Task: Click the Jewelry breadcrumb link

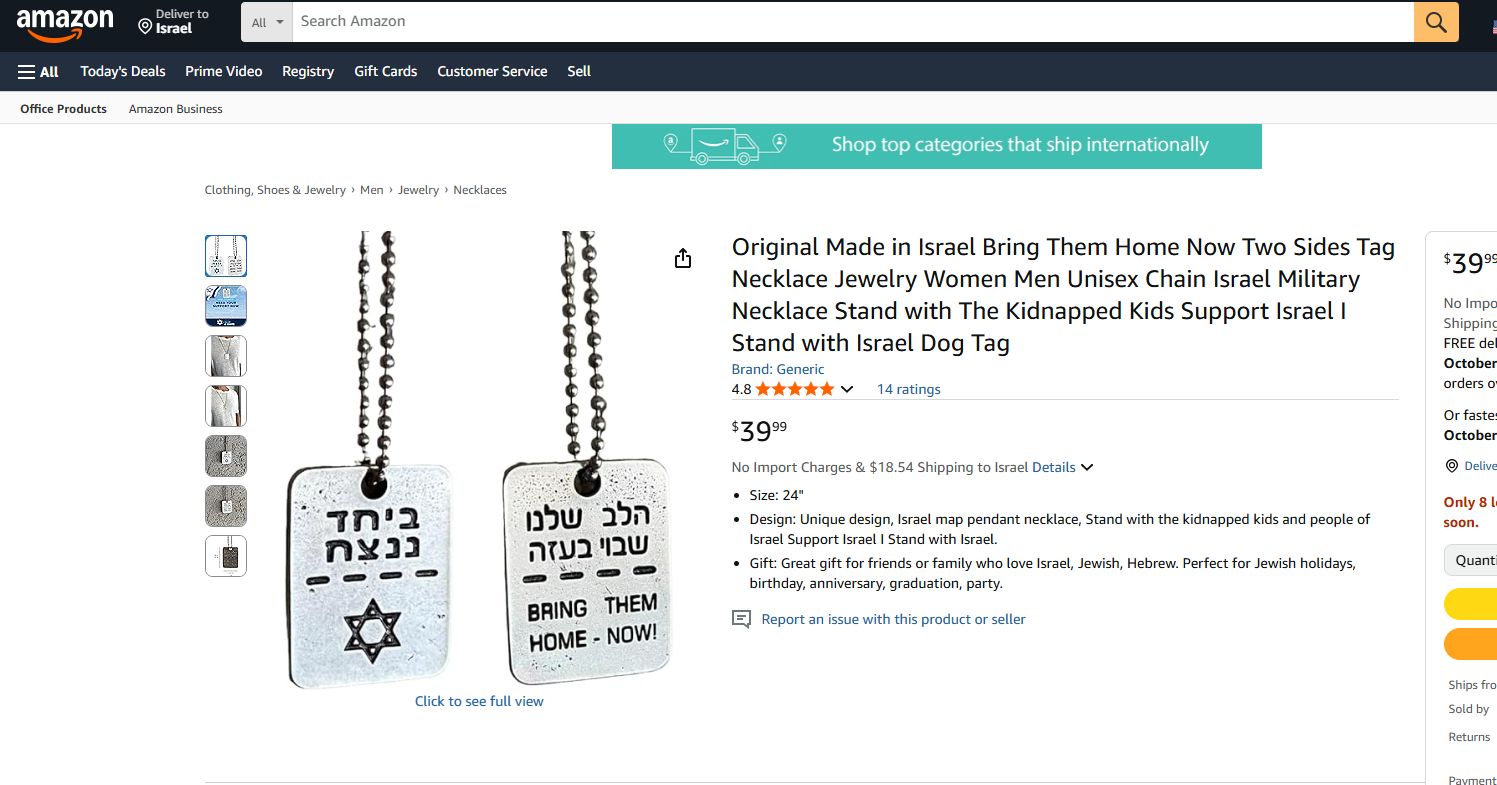Action: [418, 190]
